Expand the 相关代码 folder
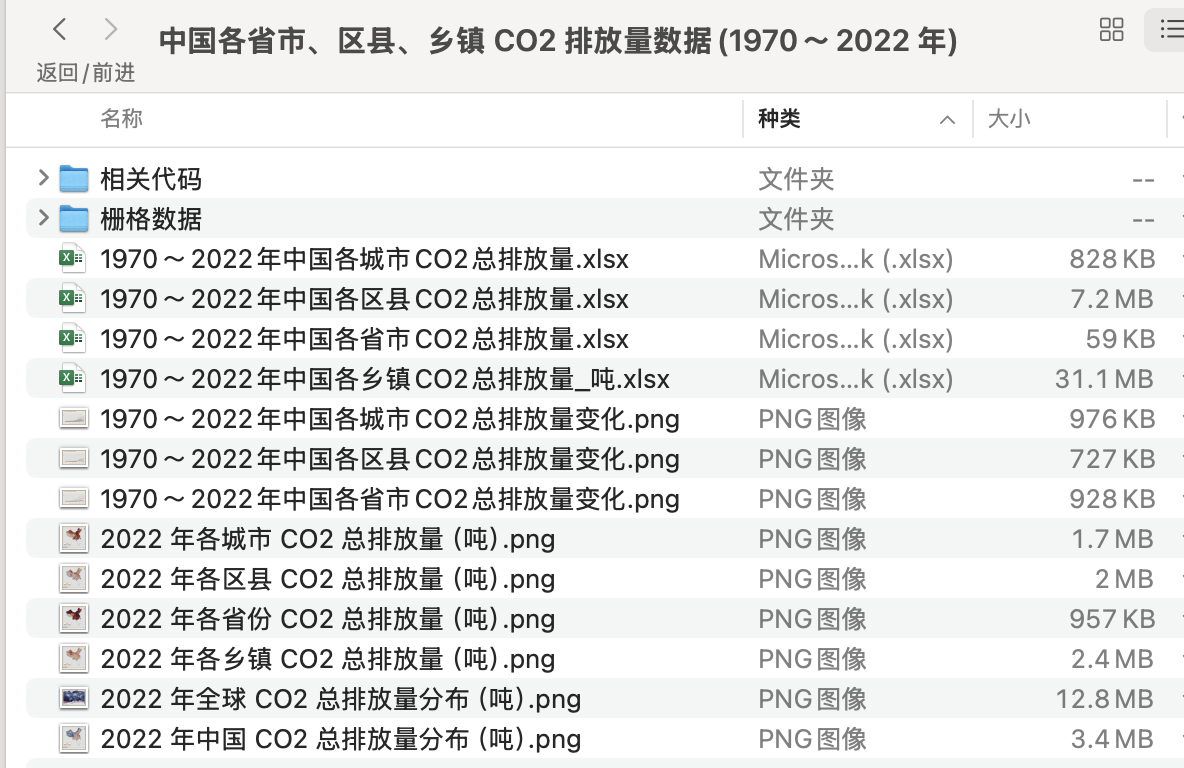1184x768 pixels. tap(43, 179)
